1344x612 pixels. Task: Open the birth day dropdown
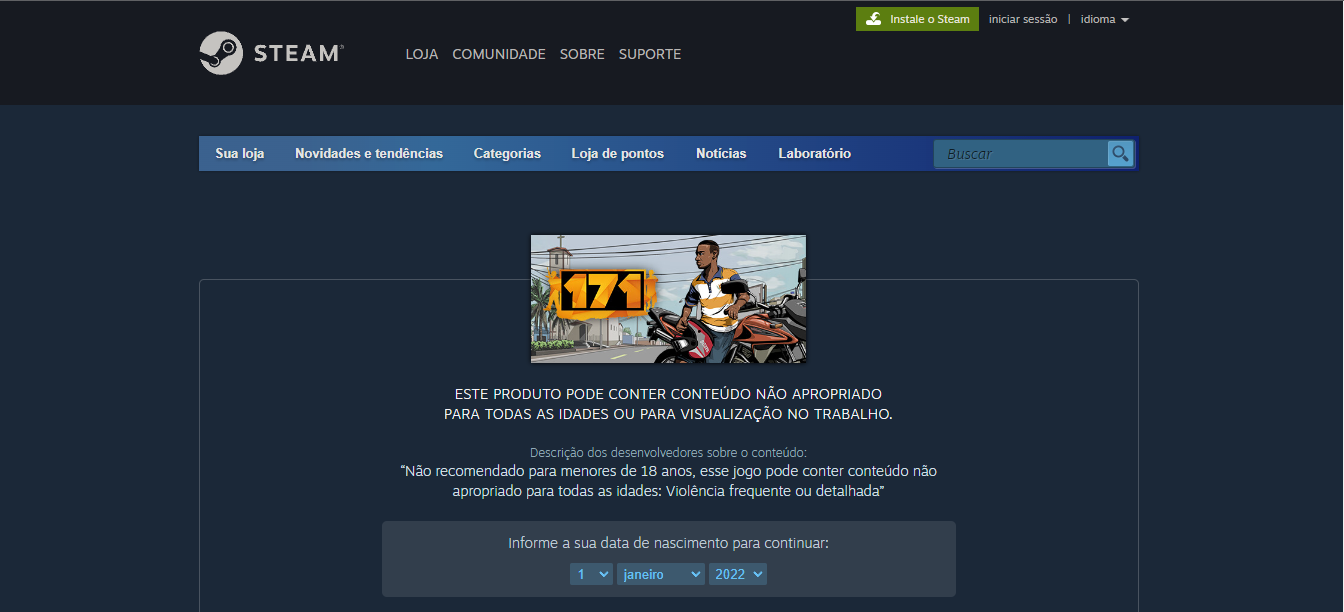(591, 574)
